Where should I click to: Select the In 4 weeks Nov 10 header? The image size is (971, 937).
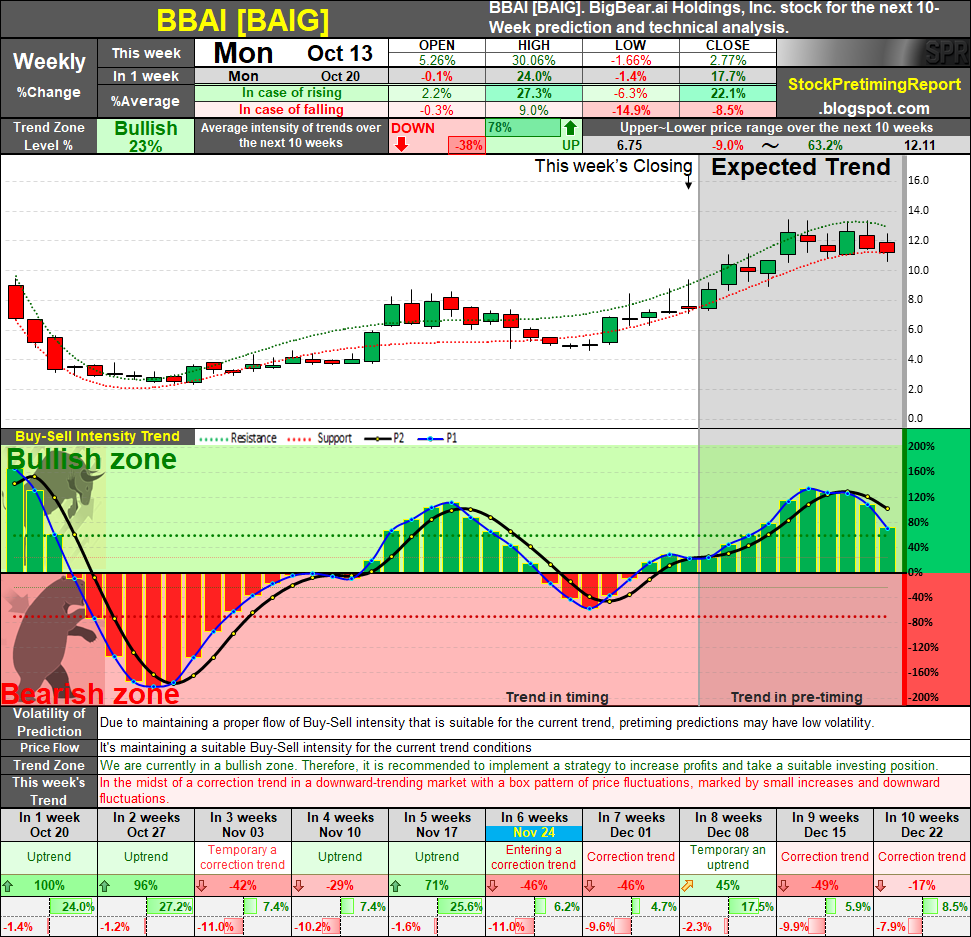(340, 825)
